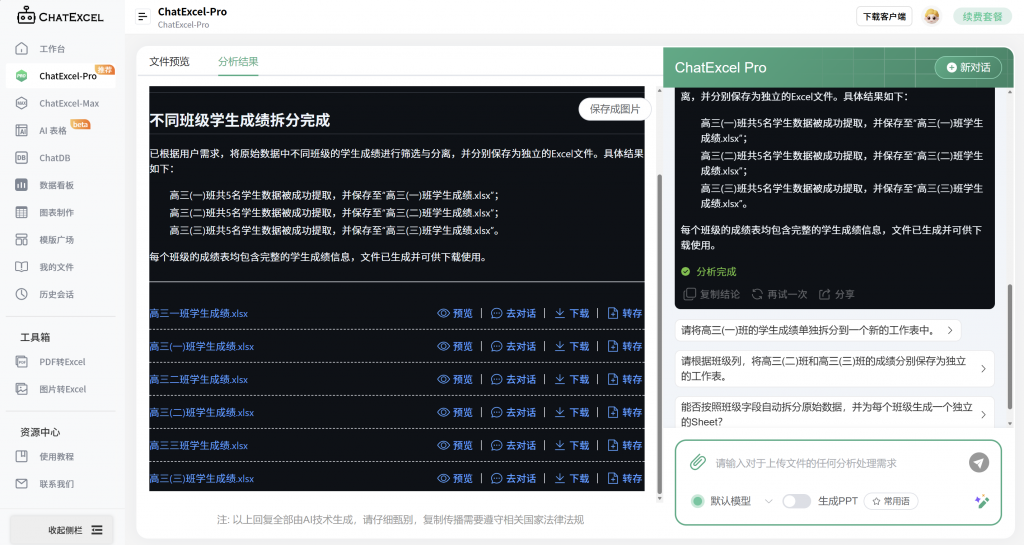Expand suggestion 能否按照班级字段自动拆分原始数据
Screen dimensions: 1024x545
click(834, 414)
